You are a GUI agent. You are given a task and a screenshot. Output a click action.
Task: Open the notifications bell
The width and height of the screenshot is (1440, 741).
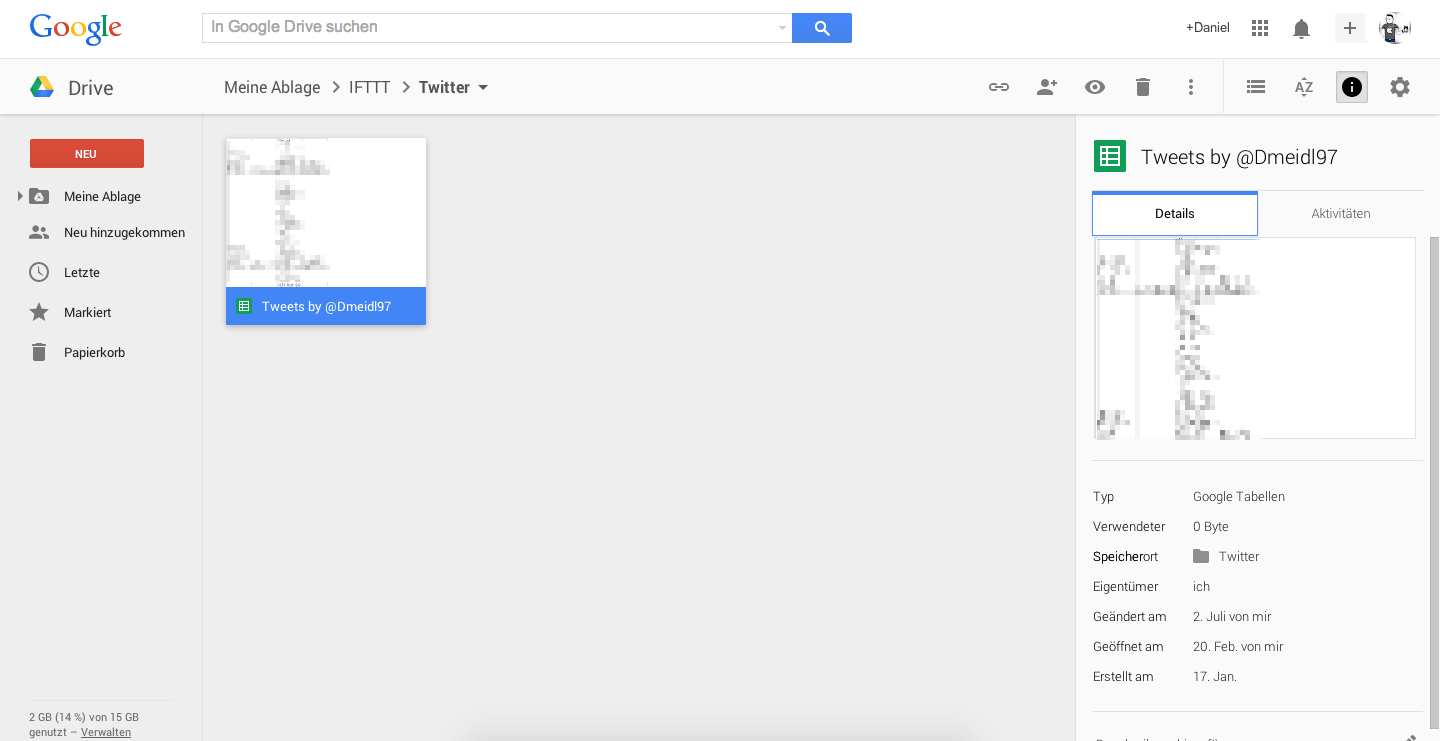(x=1301, y=28)
